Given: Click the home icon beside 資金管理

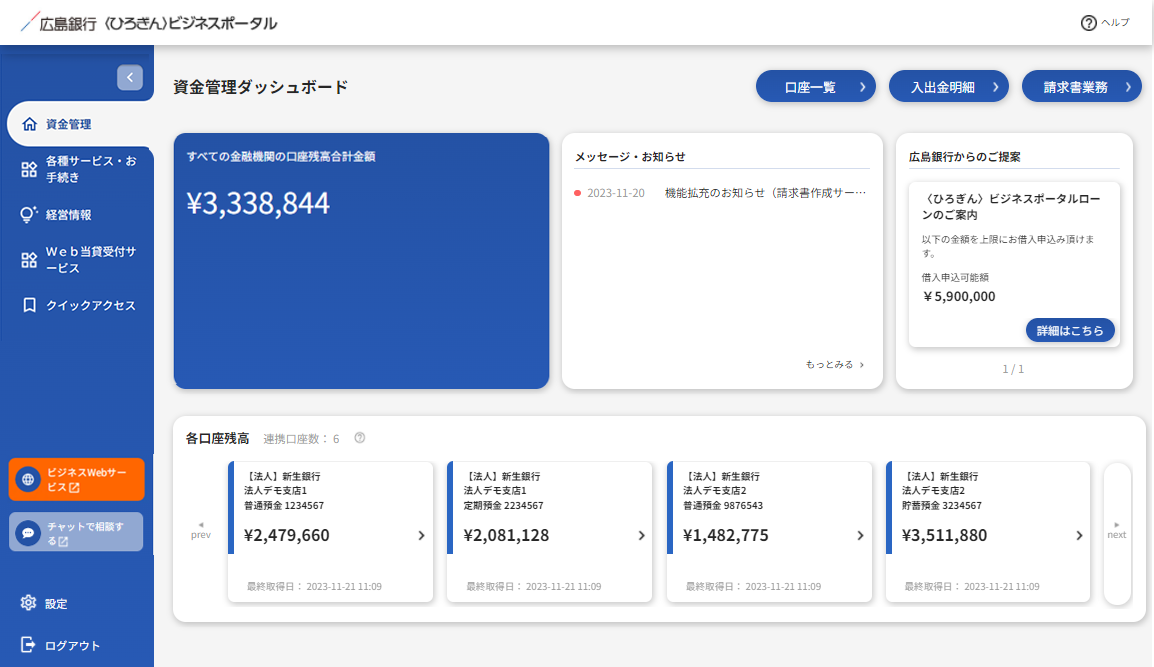Looking at the screenshot, I should pos(29,124).
